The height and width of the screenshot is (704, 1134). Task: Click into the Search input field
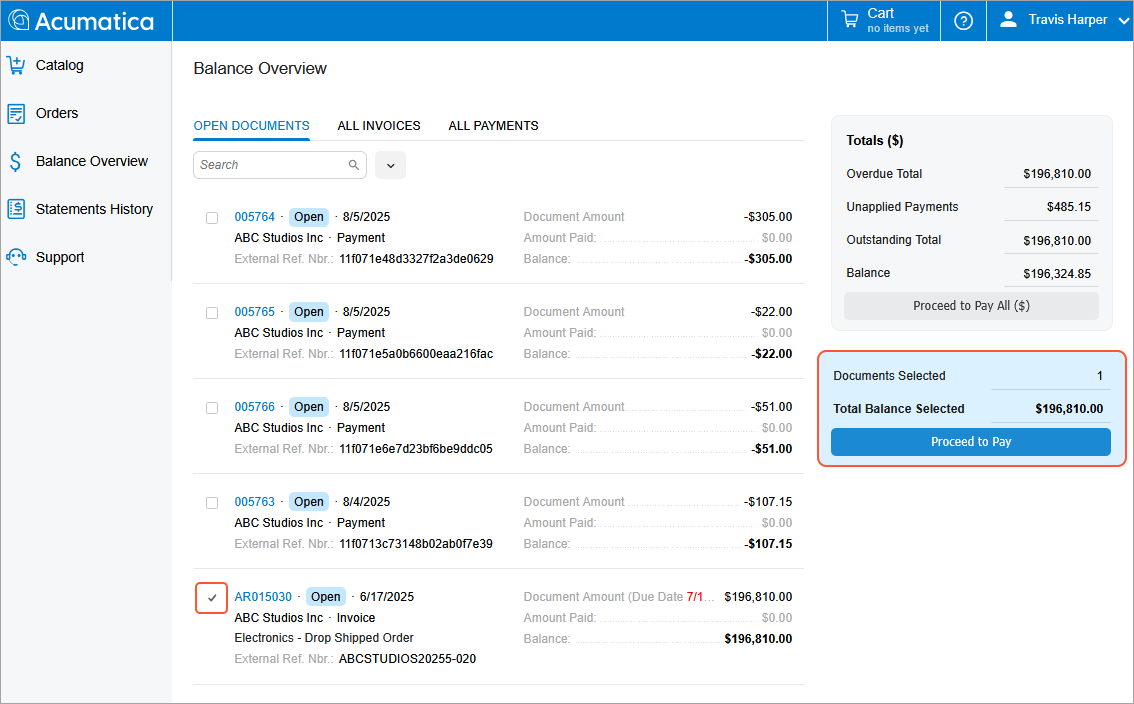[x=270, y=165]
